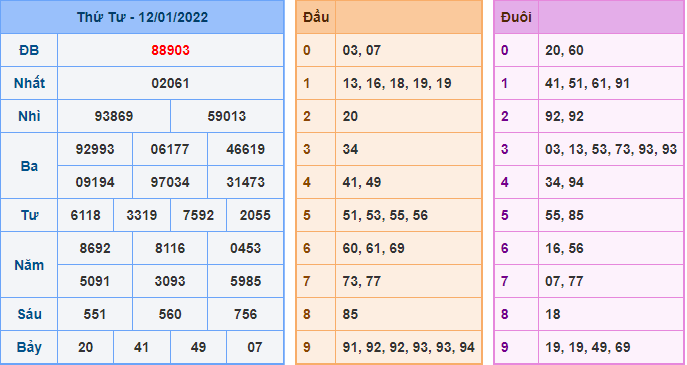
Task: Click row index 5 in the Đầu table
Action: click(307, 215)
